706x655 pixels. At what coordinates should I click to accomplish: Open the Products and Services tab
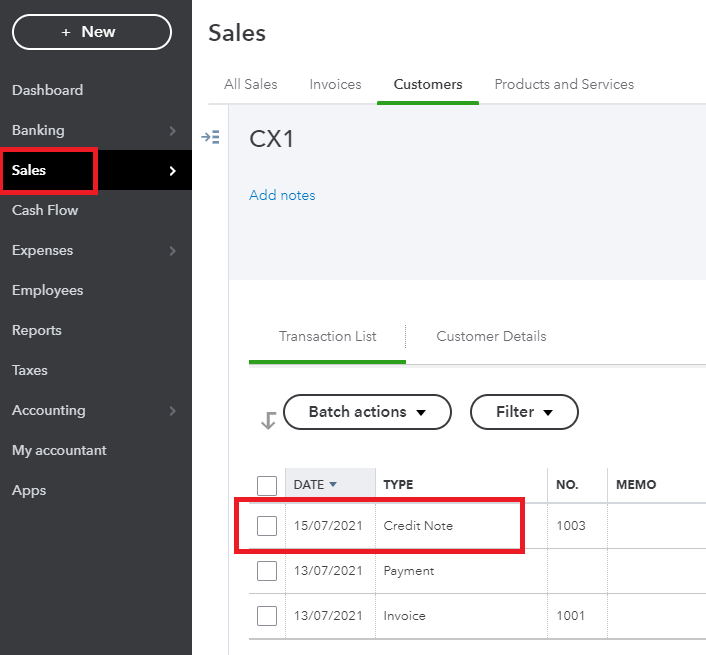tap(564, 84)
